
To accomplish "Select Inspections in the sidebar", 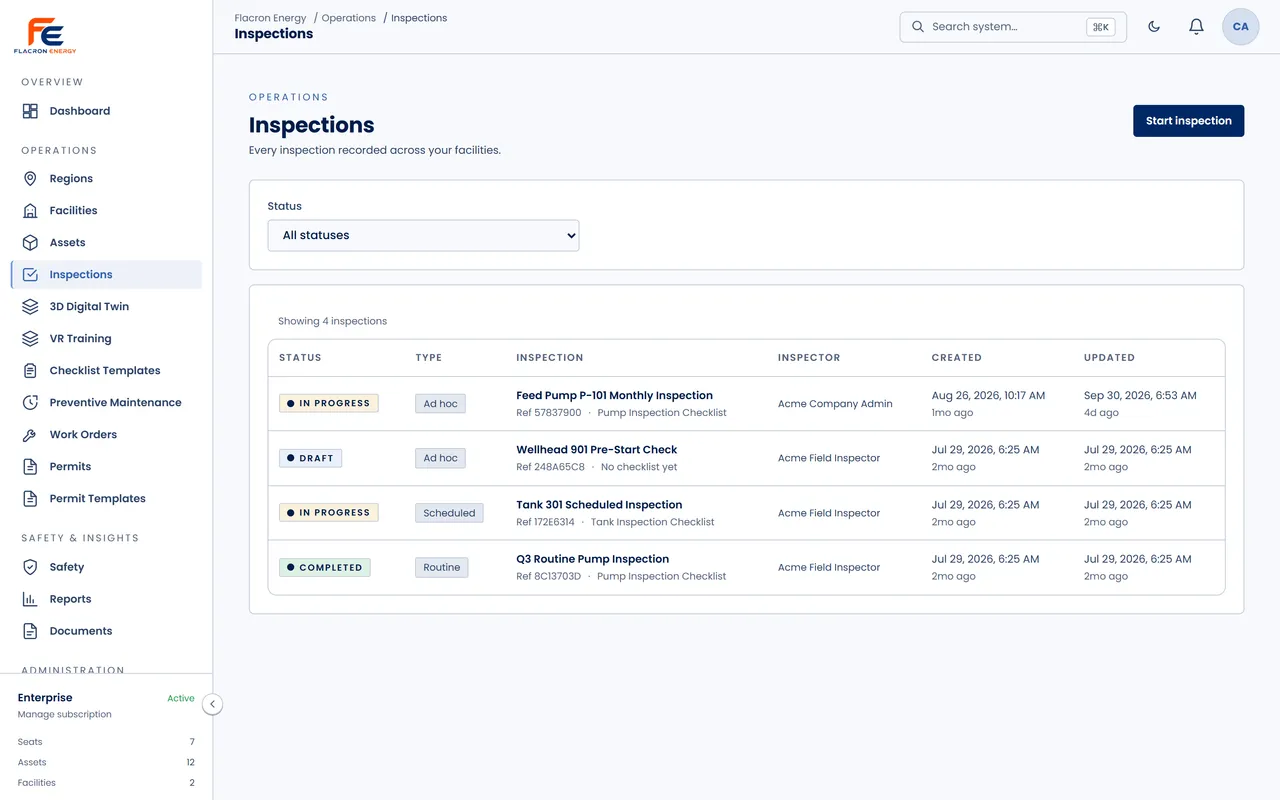I will pos(106,275).
